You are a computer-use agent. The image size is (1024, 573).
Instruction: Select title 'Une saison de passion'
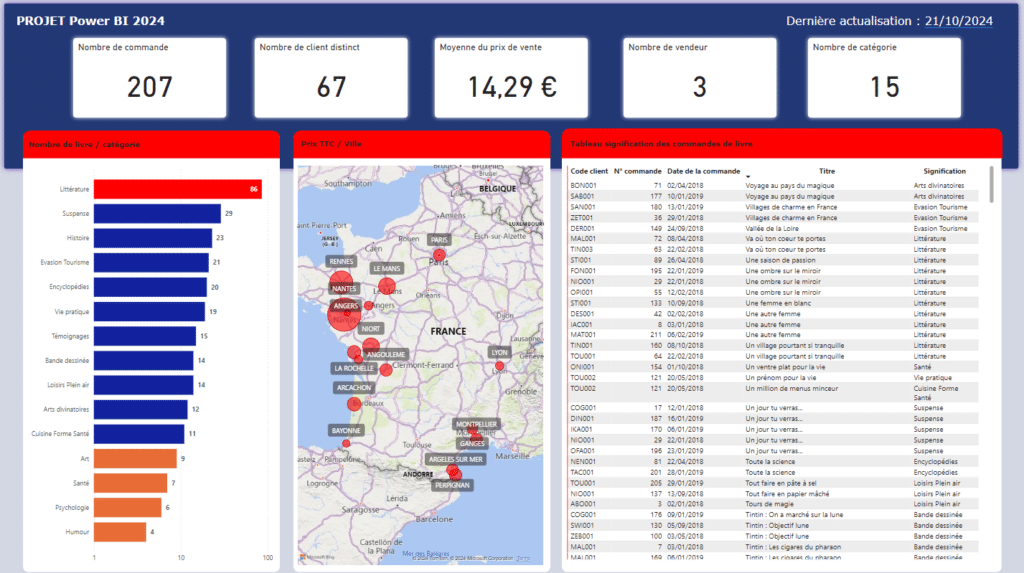780,260
